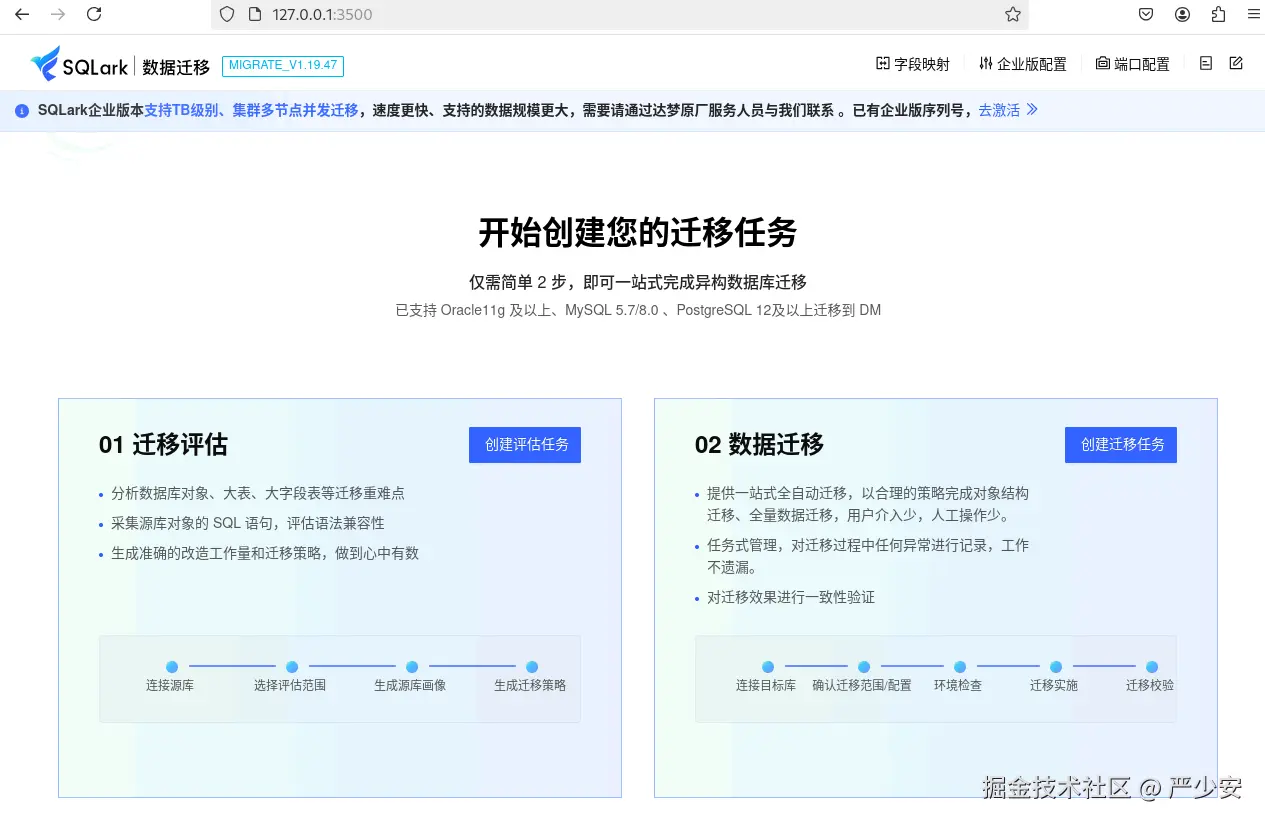Screen dimensions: 1265x824
Task: Click the info icon in banner
Action: click(22, 111)
